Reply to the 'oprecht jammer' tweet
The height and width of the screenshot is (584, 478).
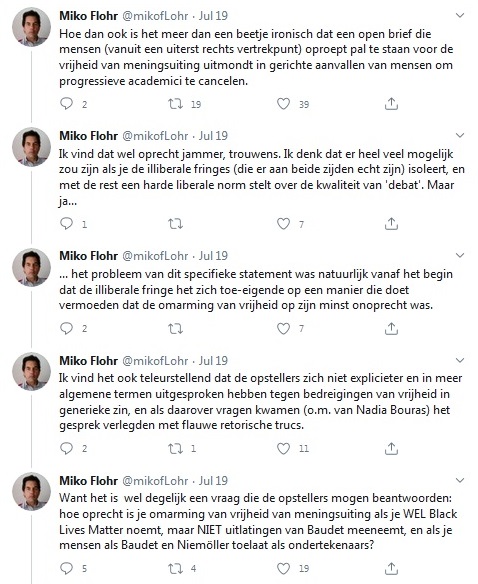tap(66, 224)
